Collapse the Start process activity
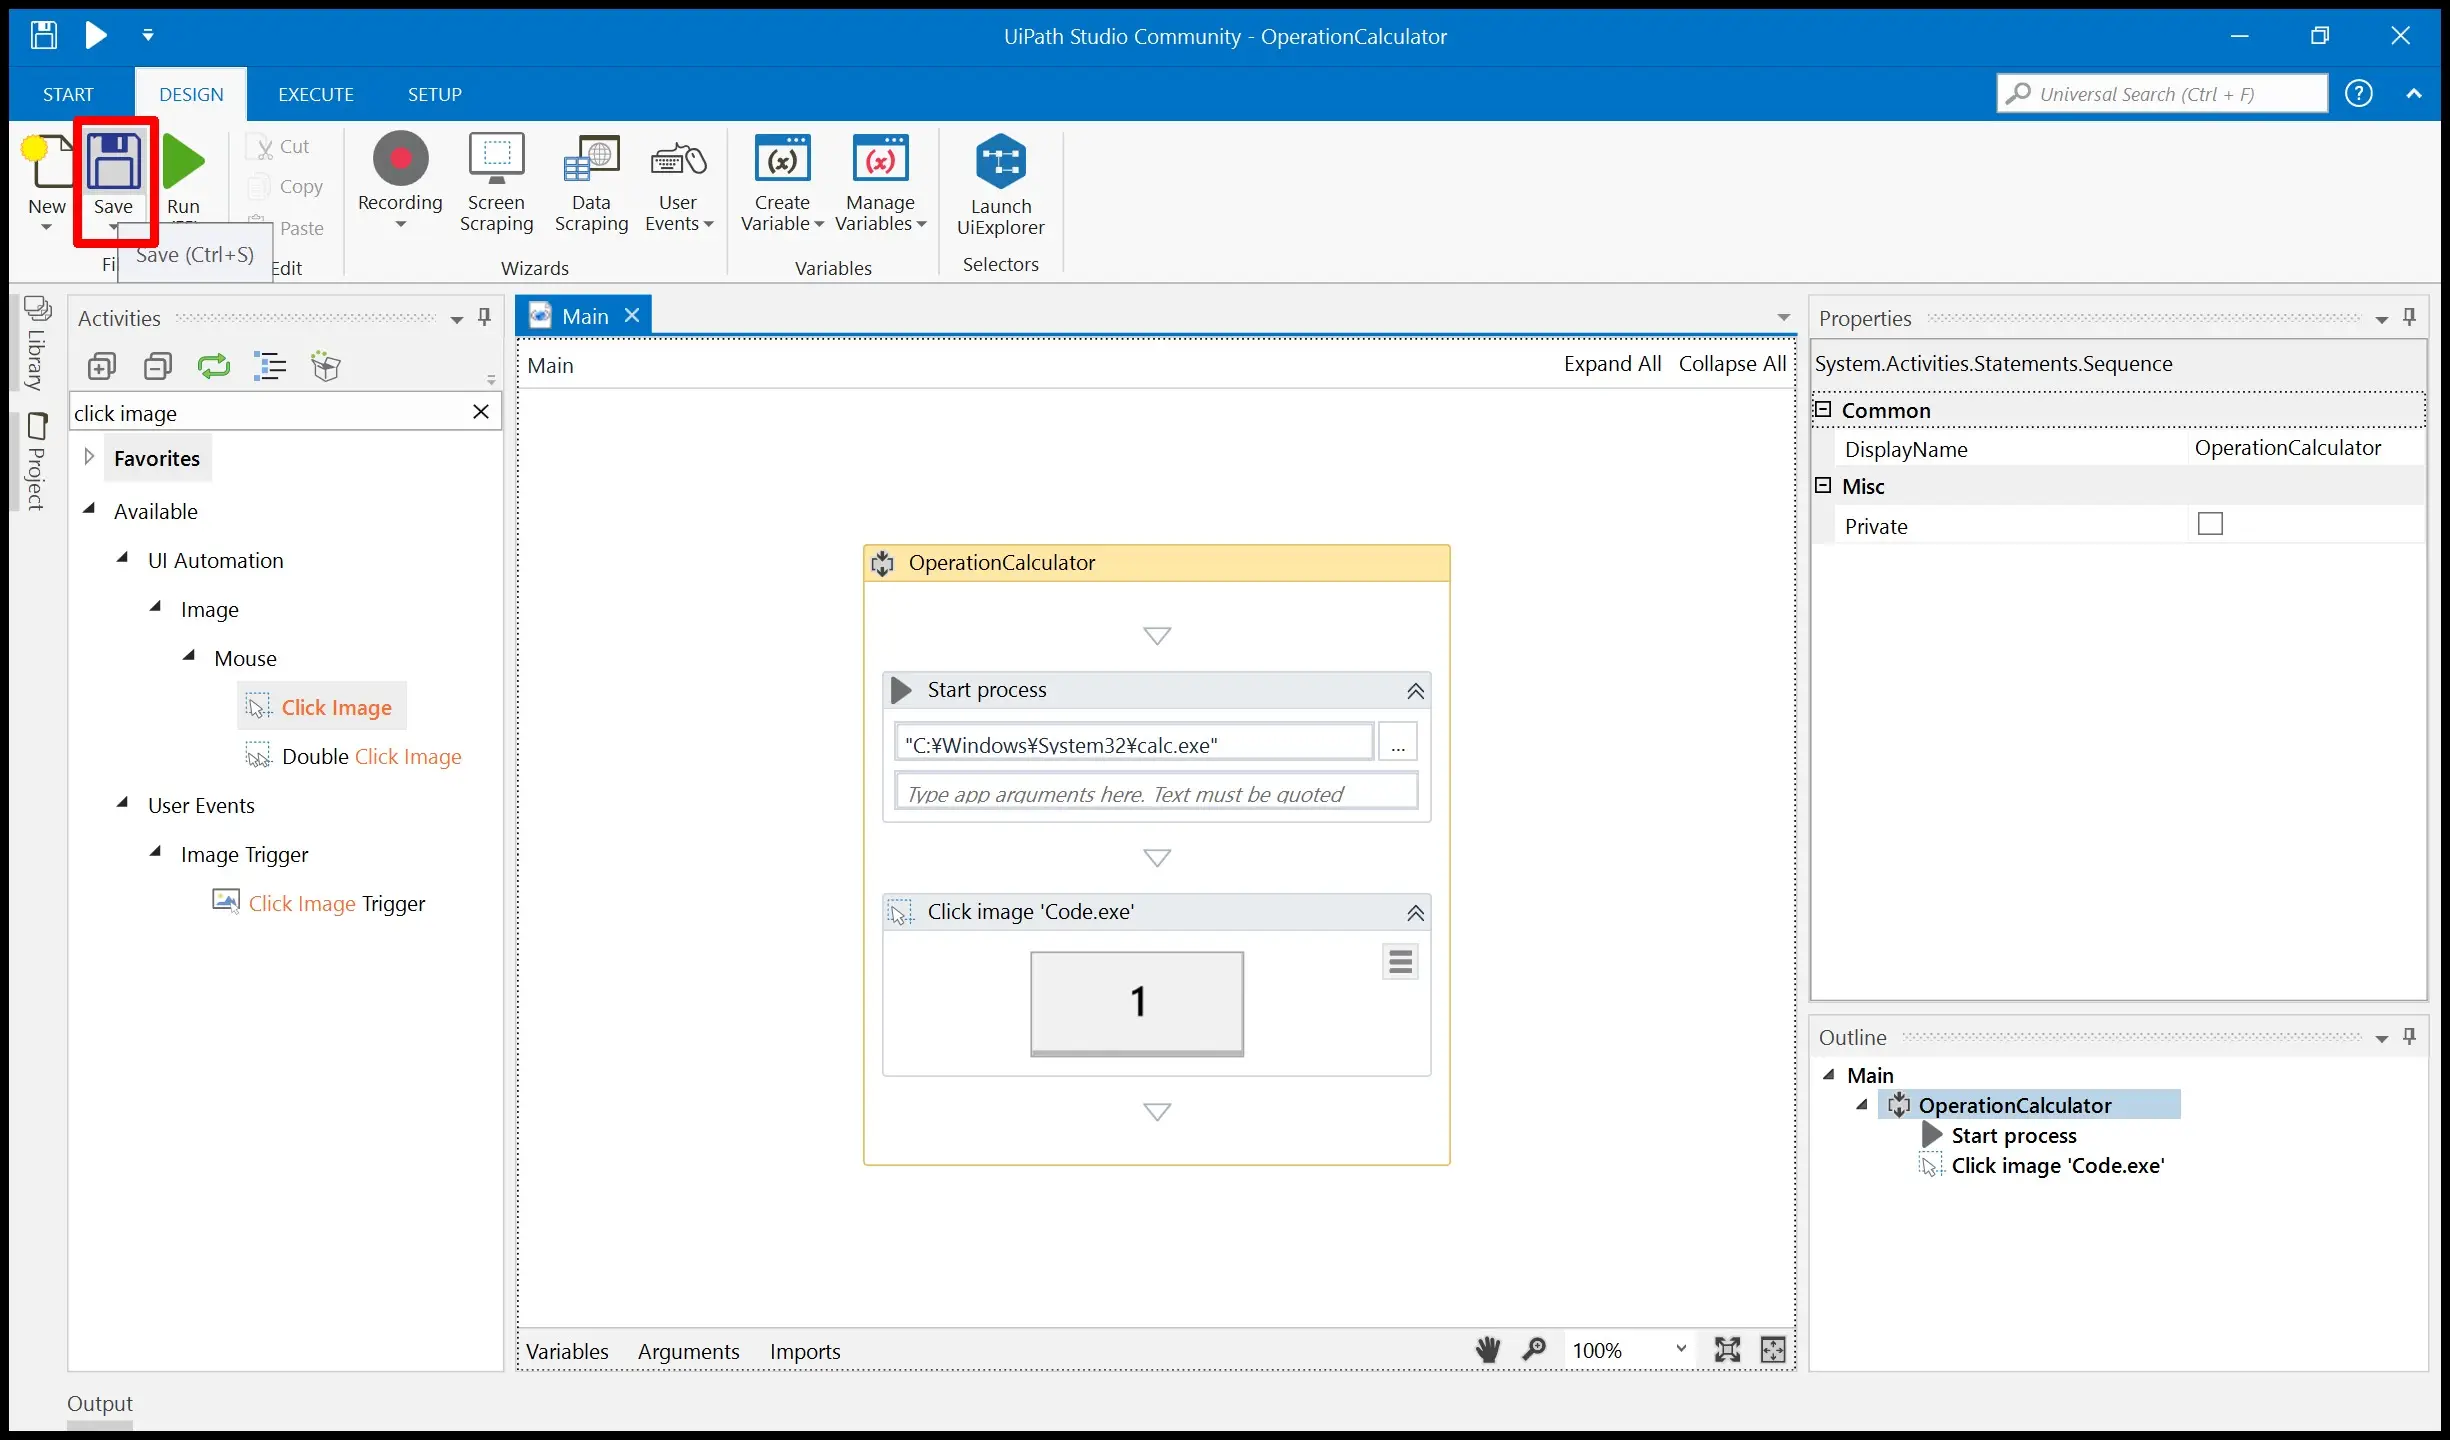Screen dimensions: 2450x1440 pos(1416,691)
